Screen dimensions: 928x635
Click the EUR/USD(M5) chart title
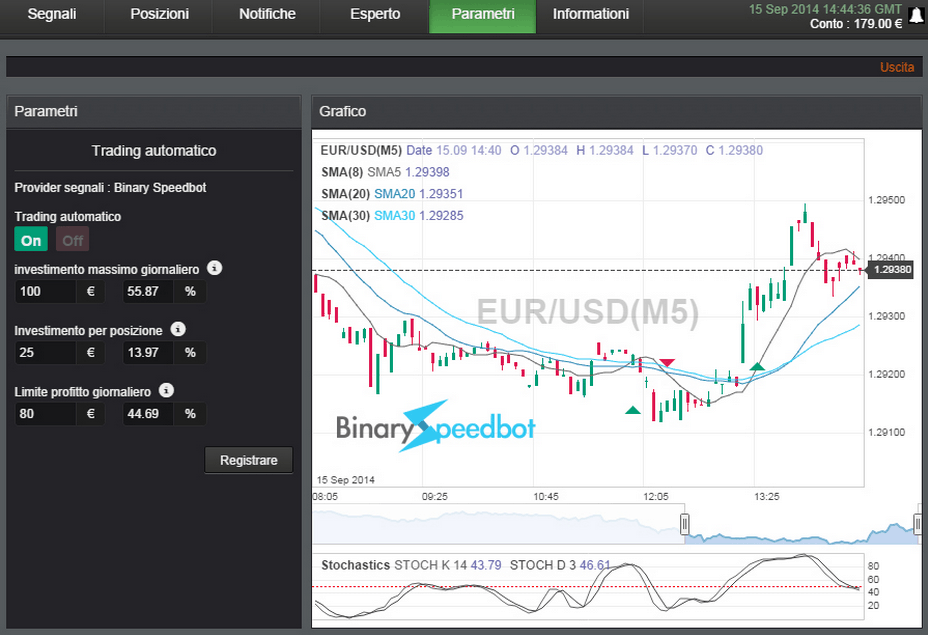[360, 150]
